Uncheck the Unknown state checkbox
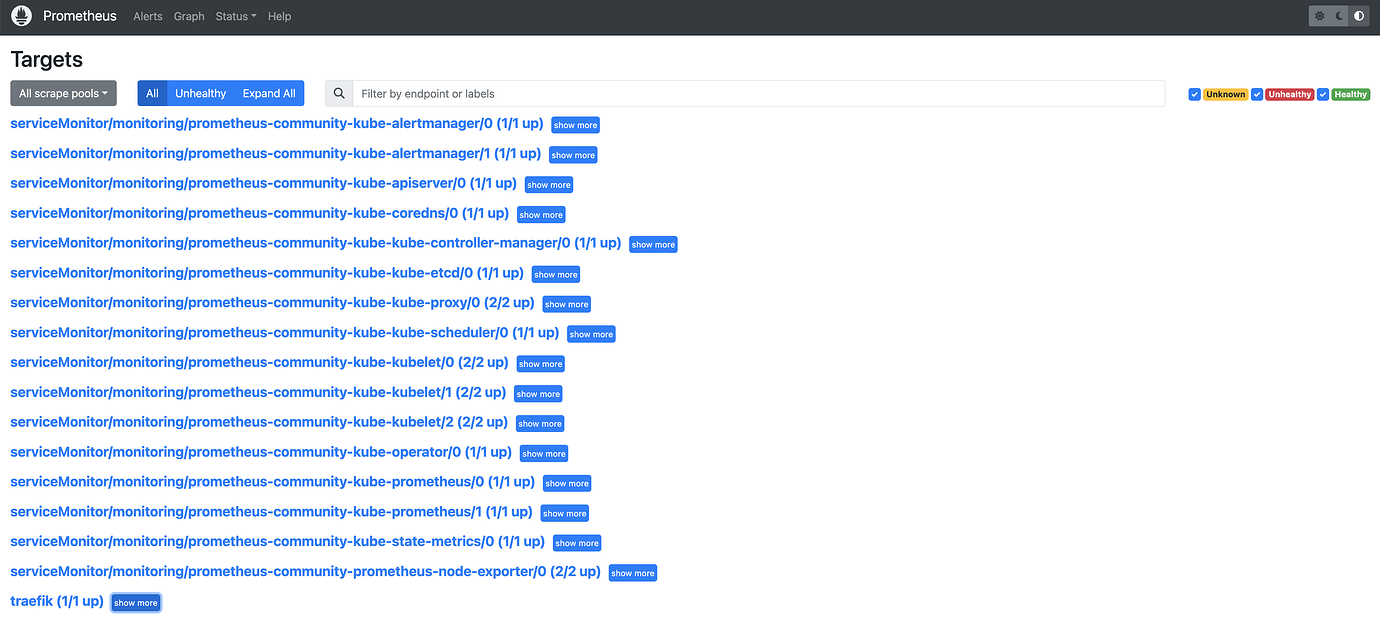 1194,94
